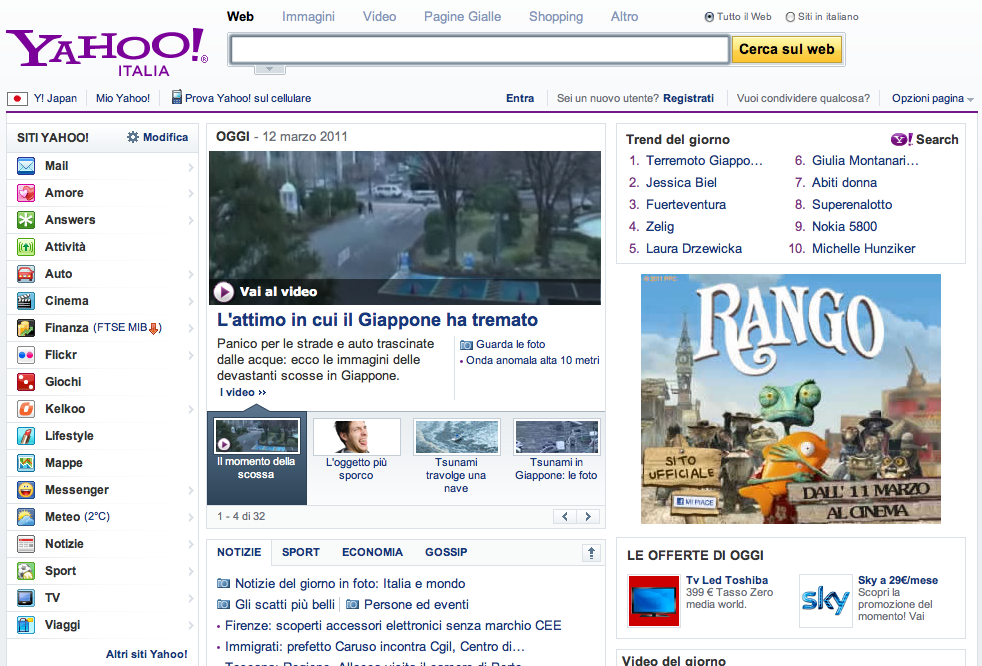Viewport: 982px width, 666px height.
Task: Open the SPORT news tab
Action: (x=301, y=553)
